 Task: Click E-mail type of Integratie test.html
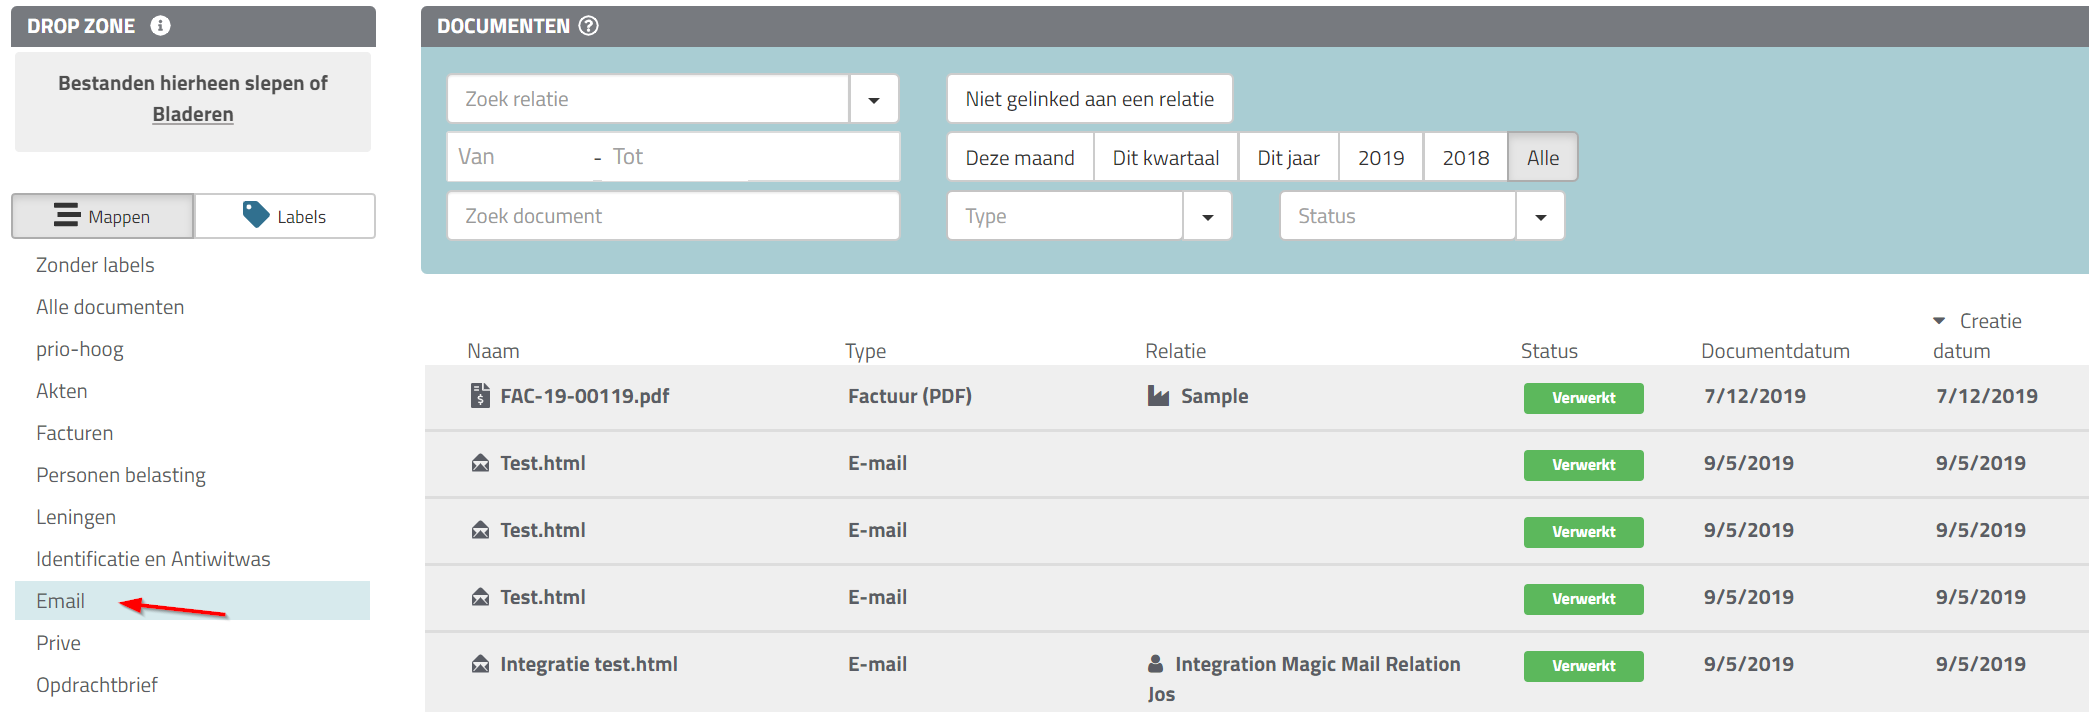pyautogui.click(x=877, y=664)
